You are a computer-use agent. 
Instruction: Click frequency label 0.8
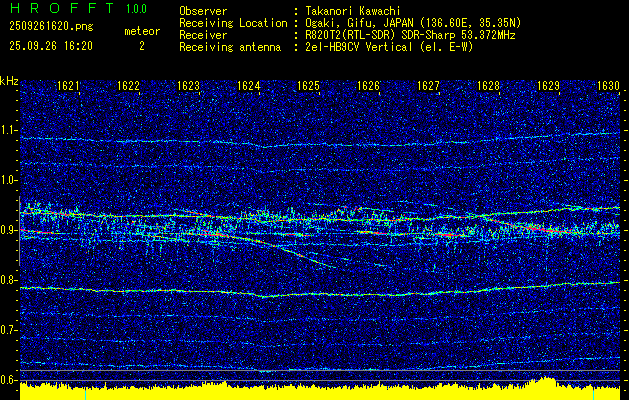(8, 280)
